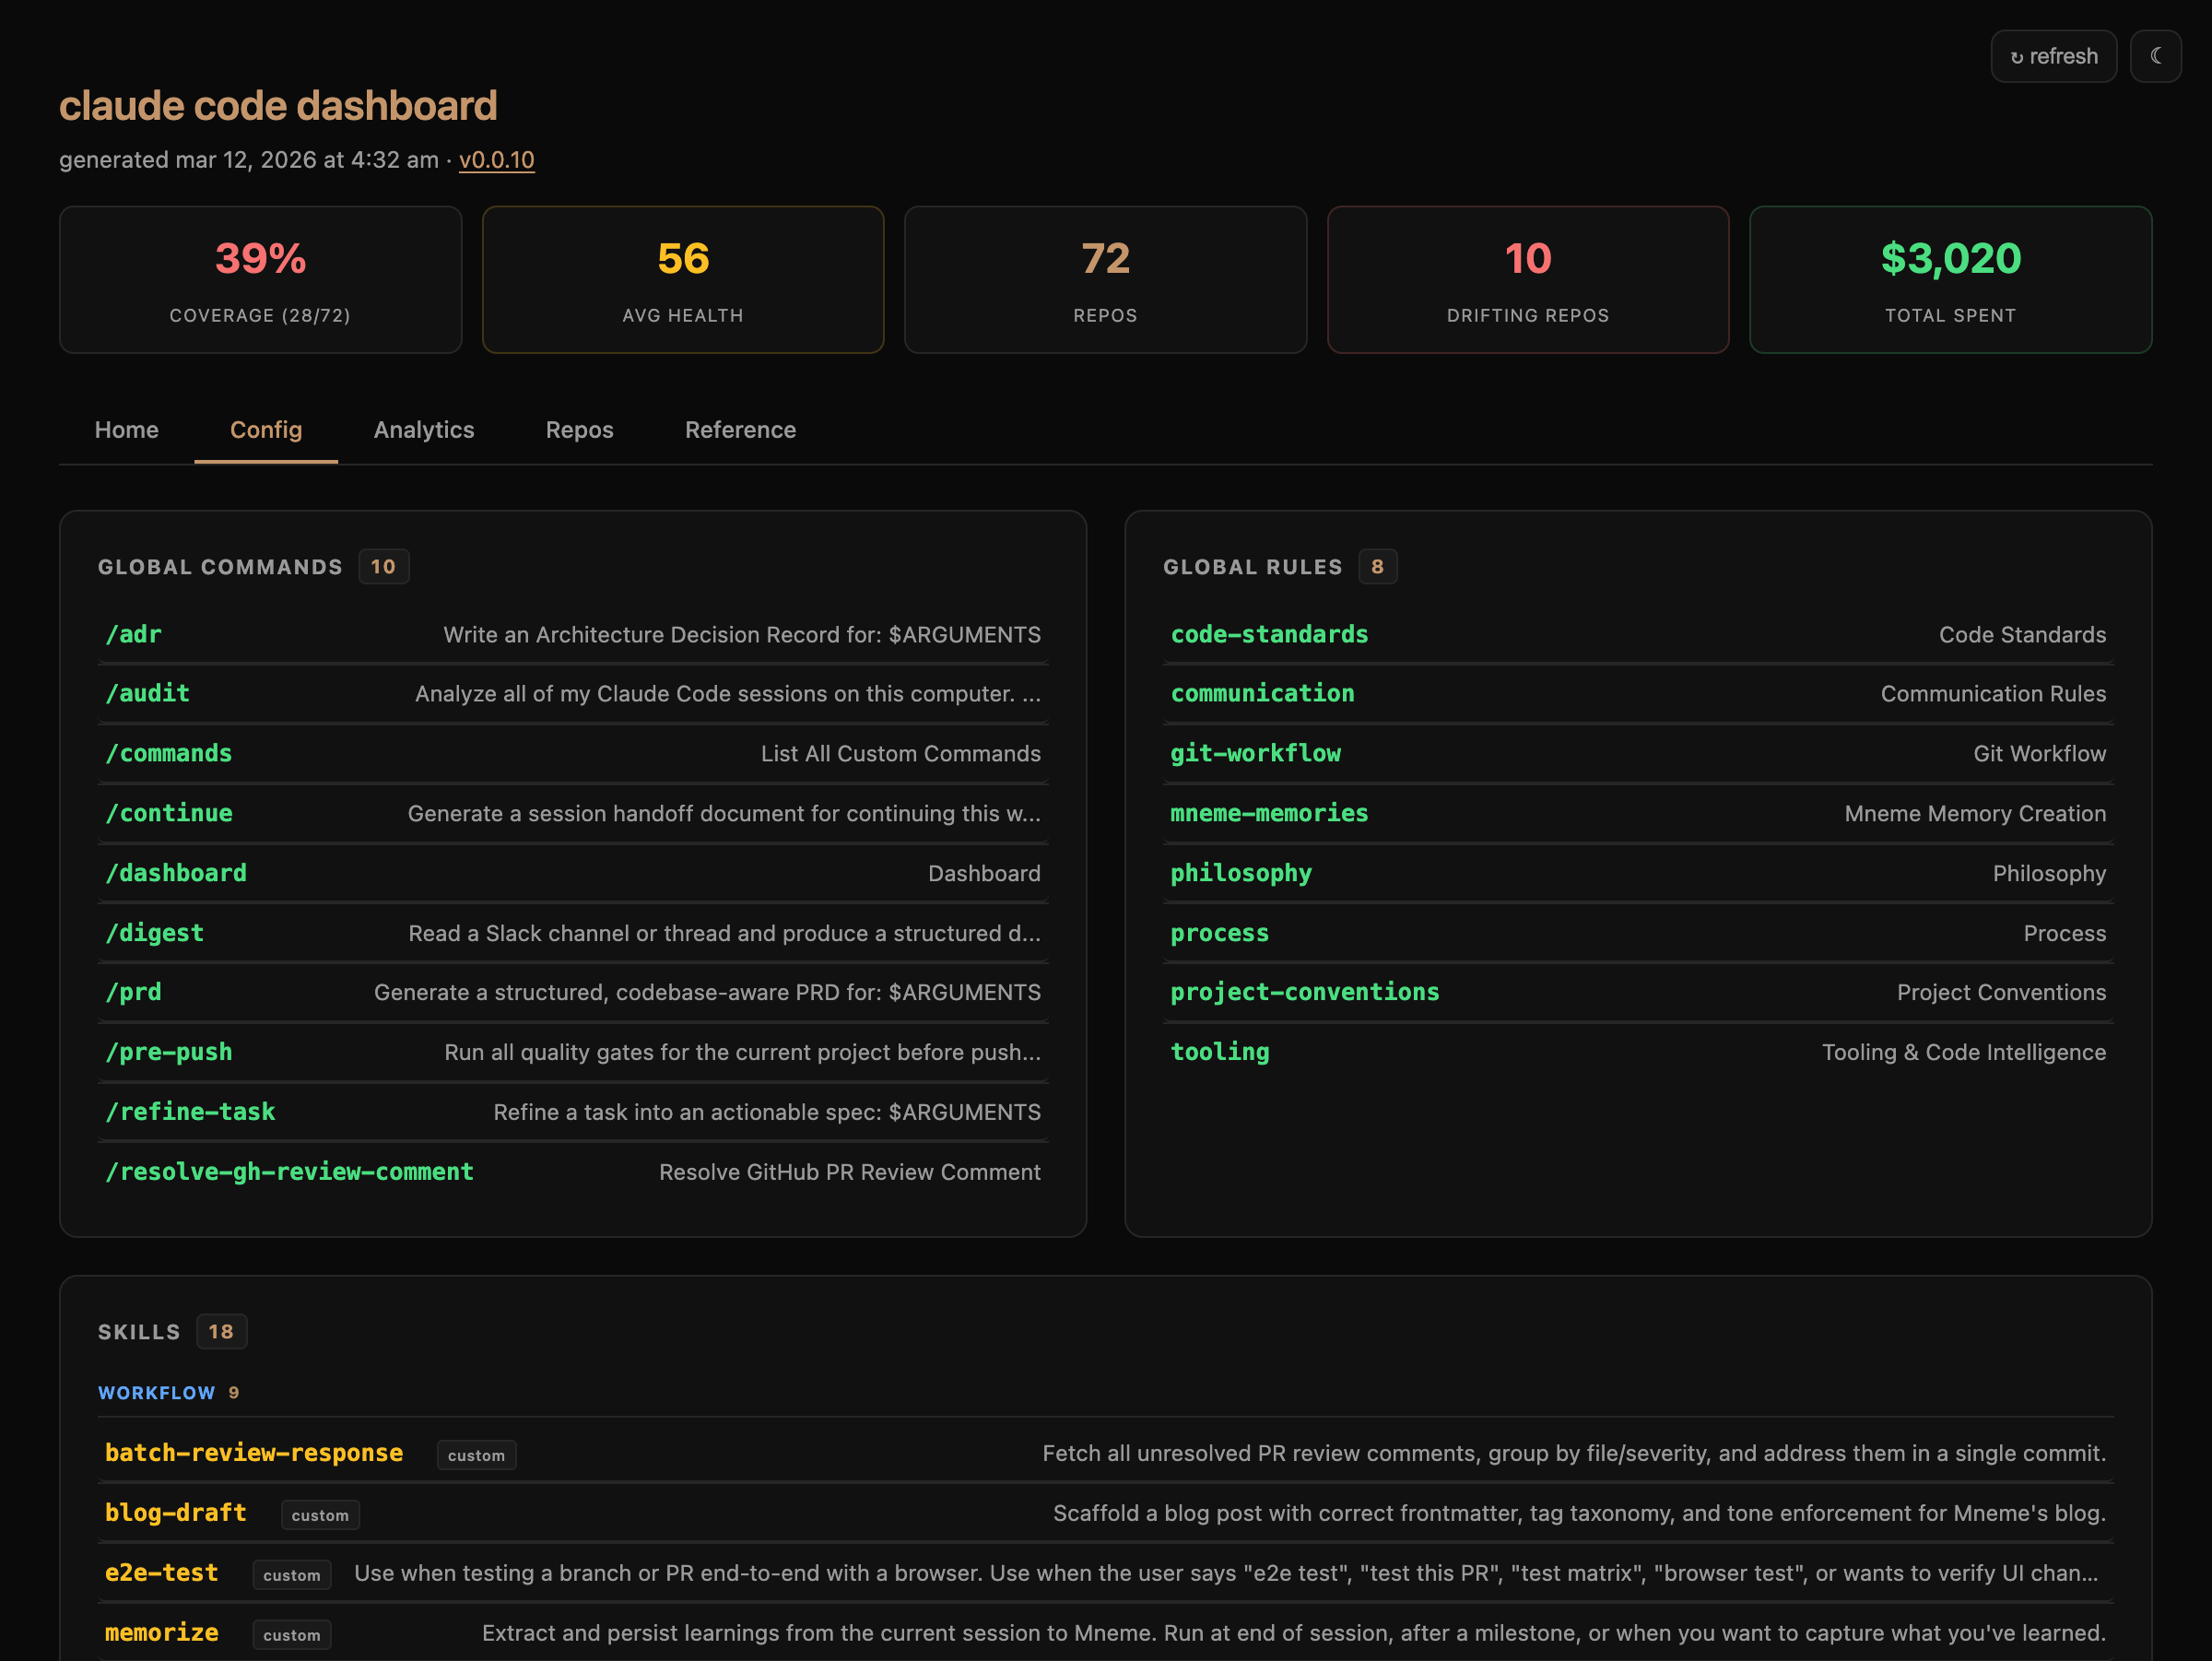Switch to the Home tab
Screen dimensions: 2212x1661
click(x=126, y=430)
